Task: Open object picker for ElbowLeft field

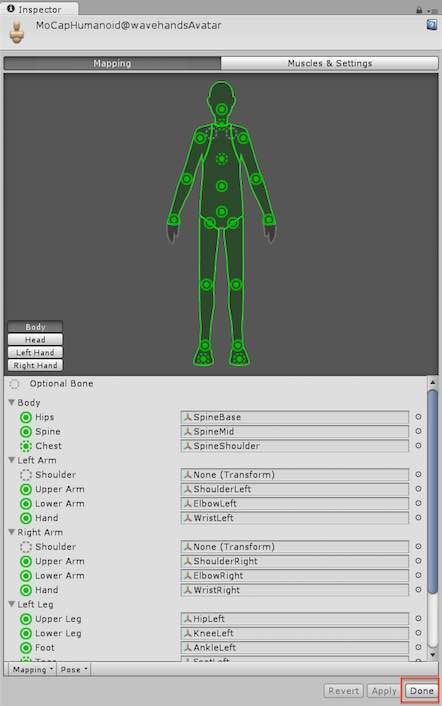Action: tap(418, 503)
